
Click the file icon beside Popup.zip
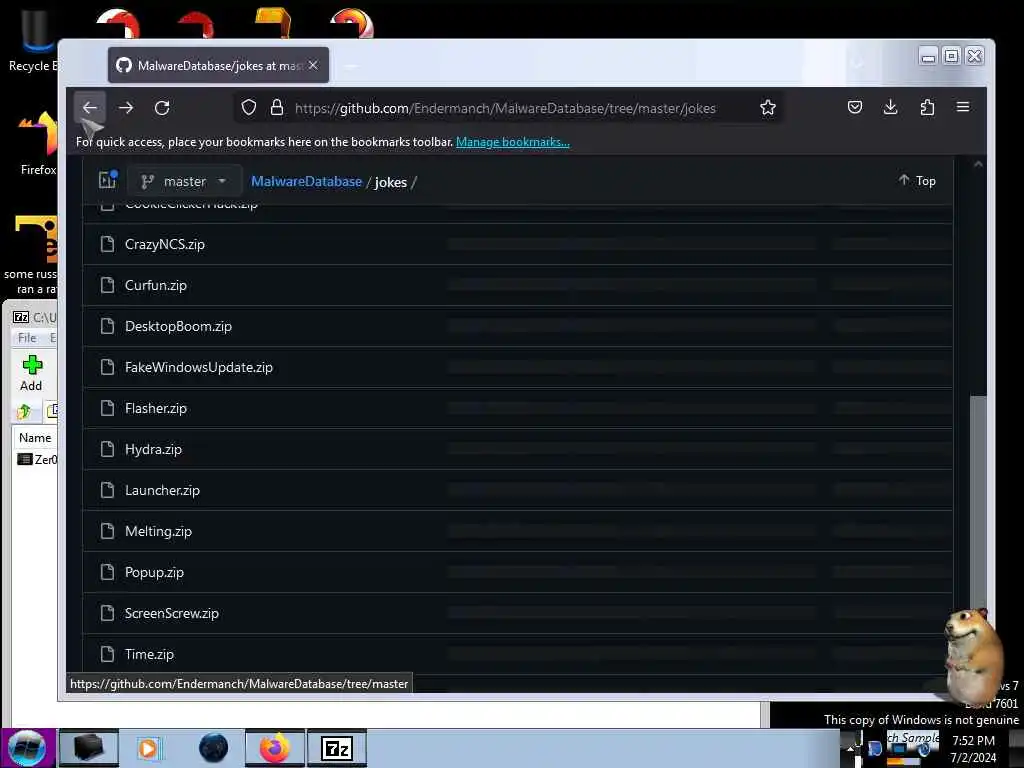click(108, 572)
